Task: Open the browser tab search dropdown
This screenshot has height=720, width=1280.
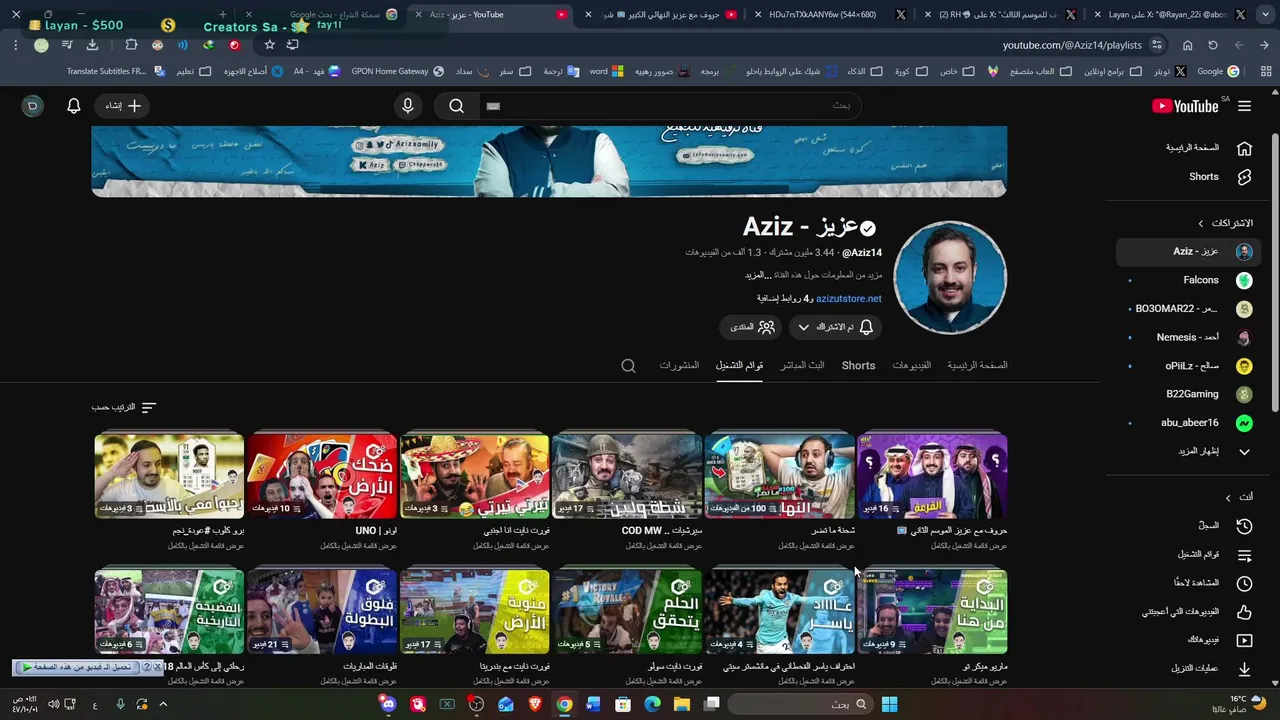Action: (x=1264, y=15)
